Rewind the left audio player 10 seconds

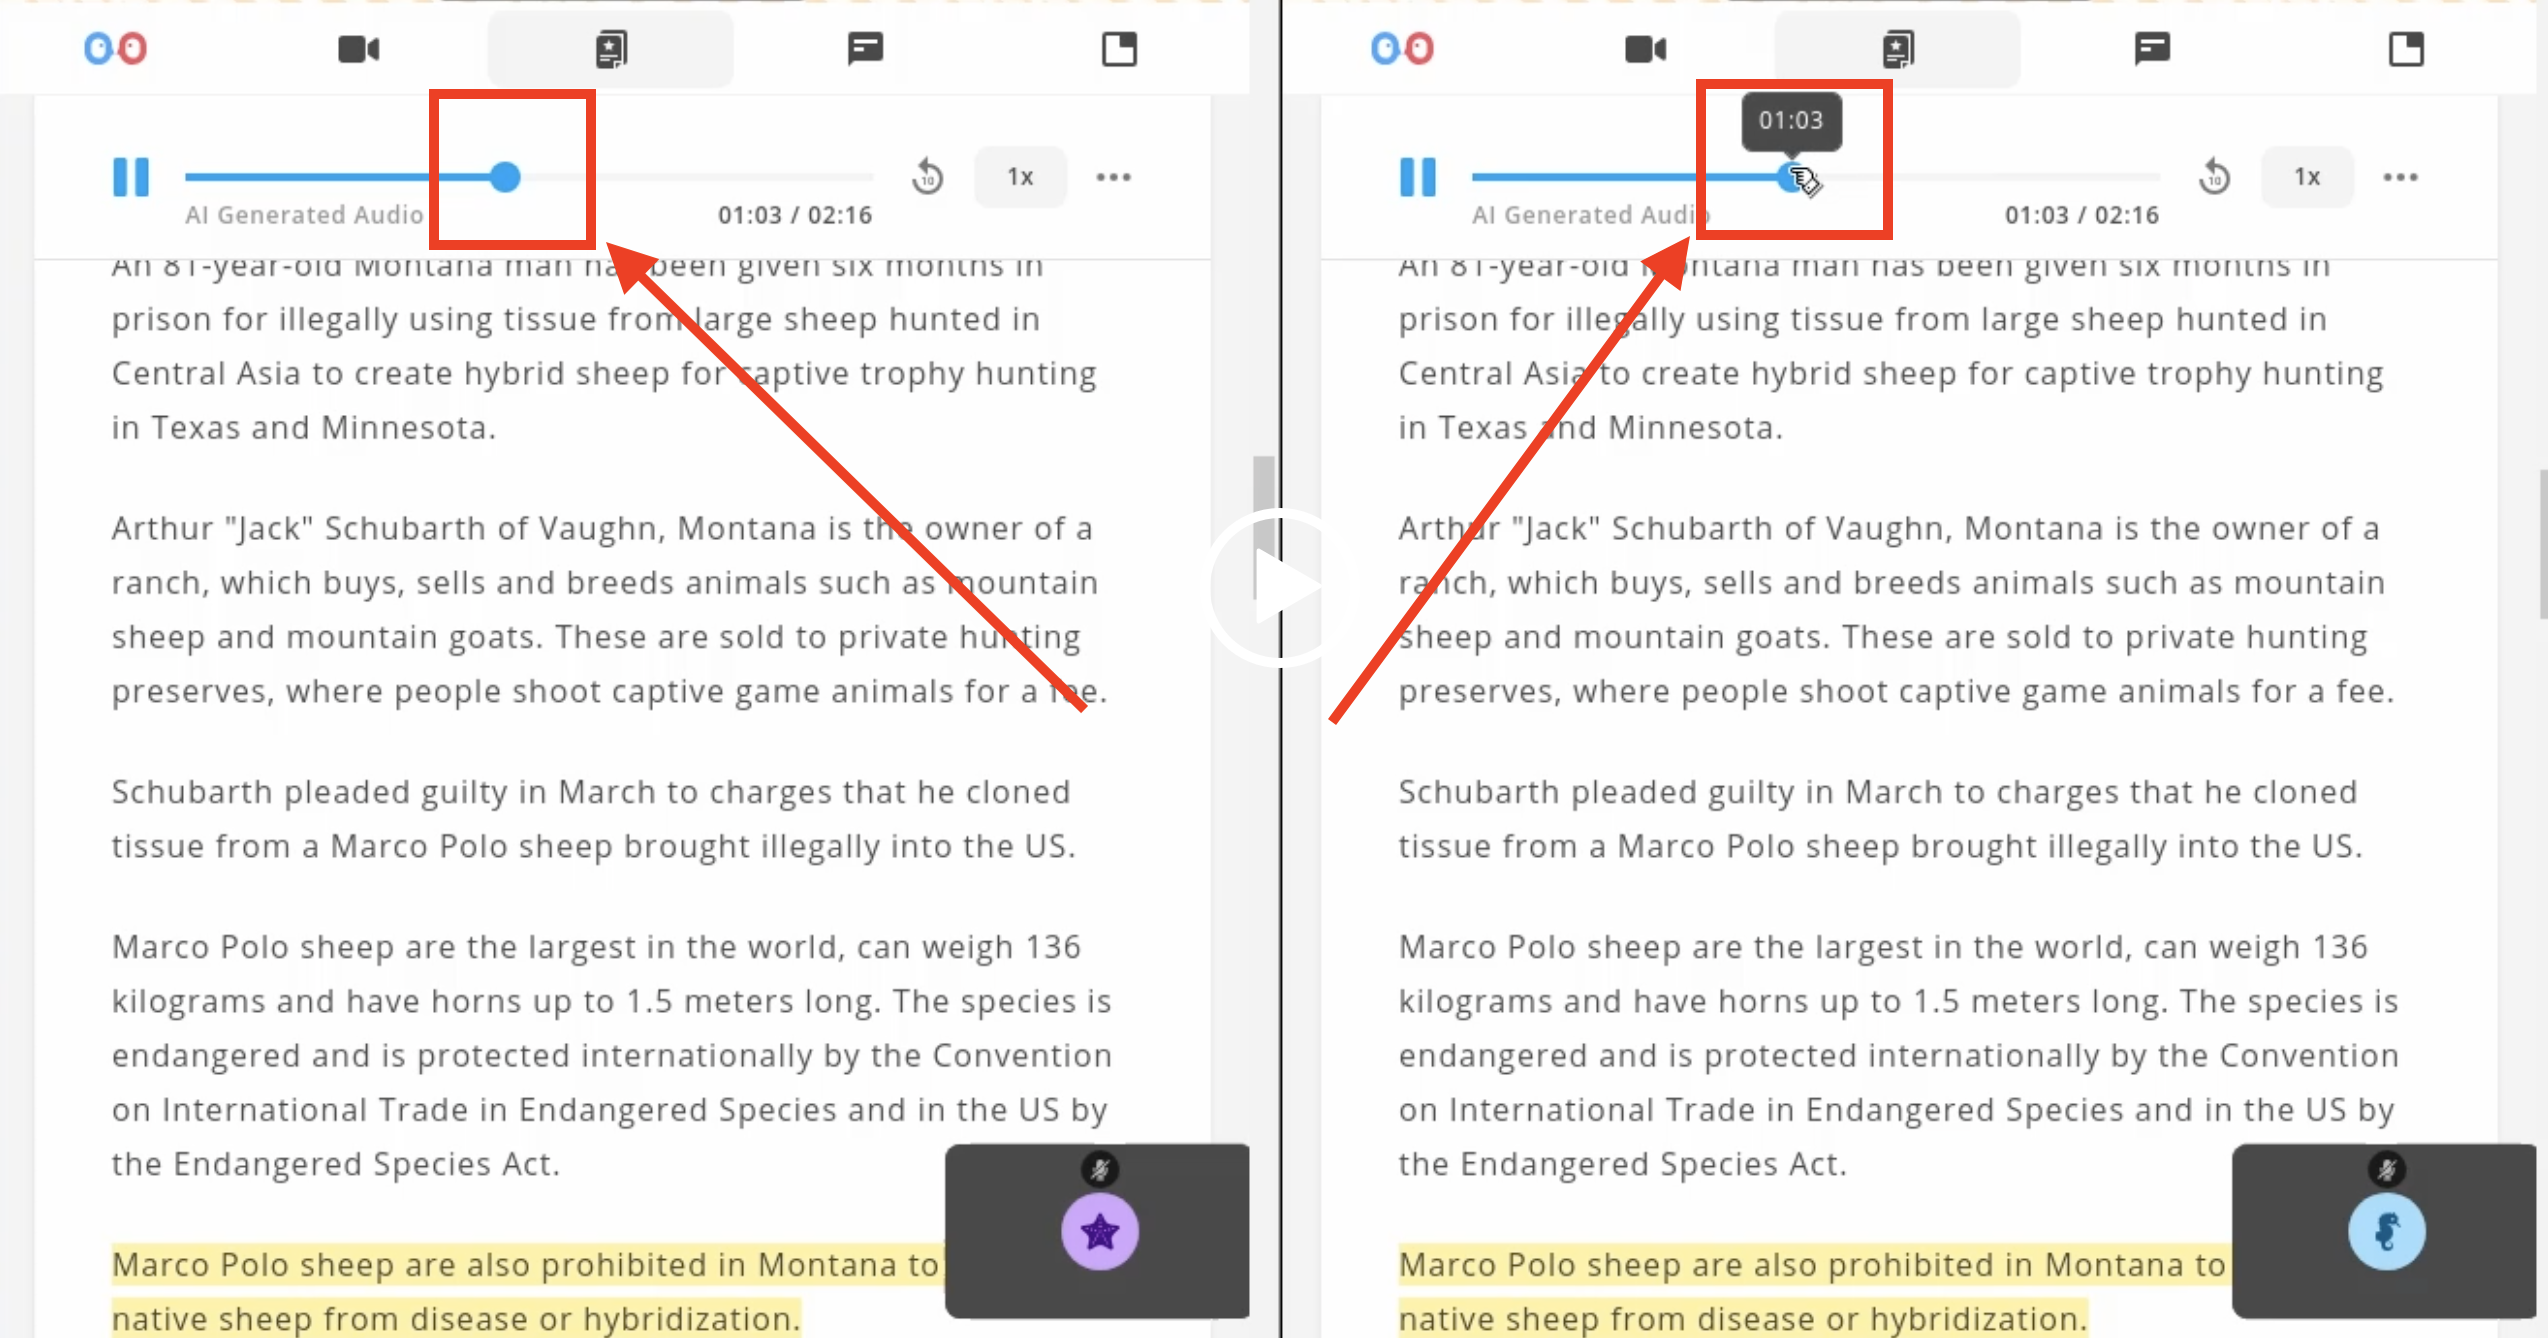(x=926, y=176)
